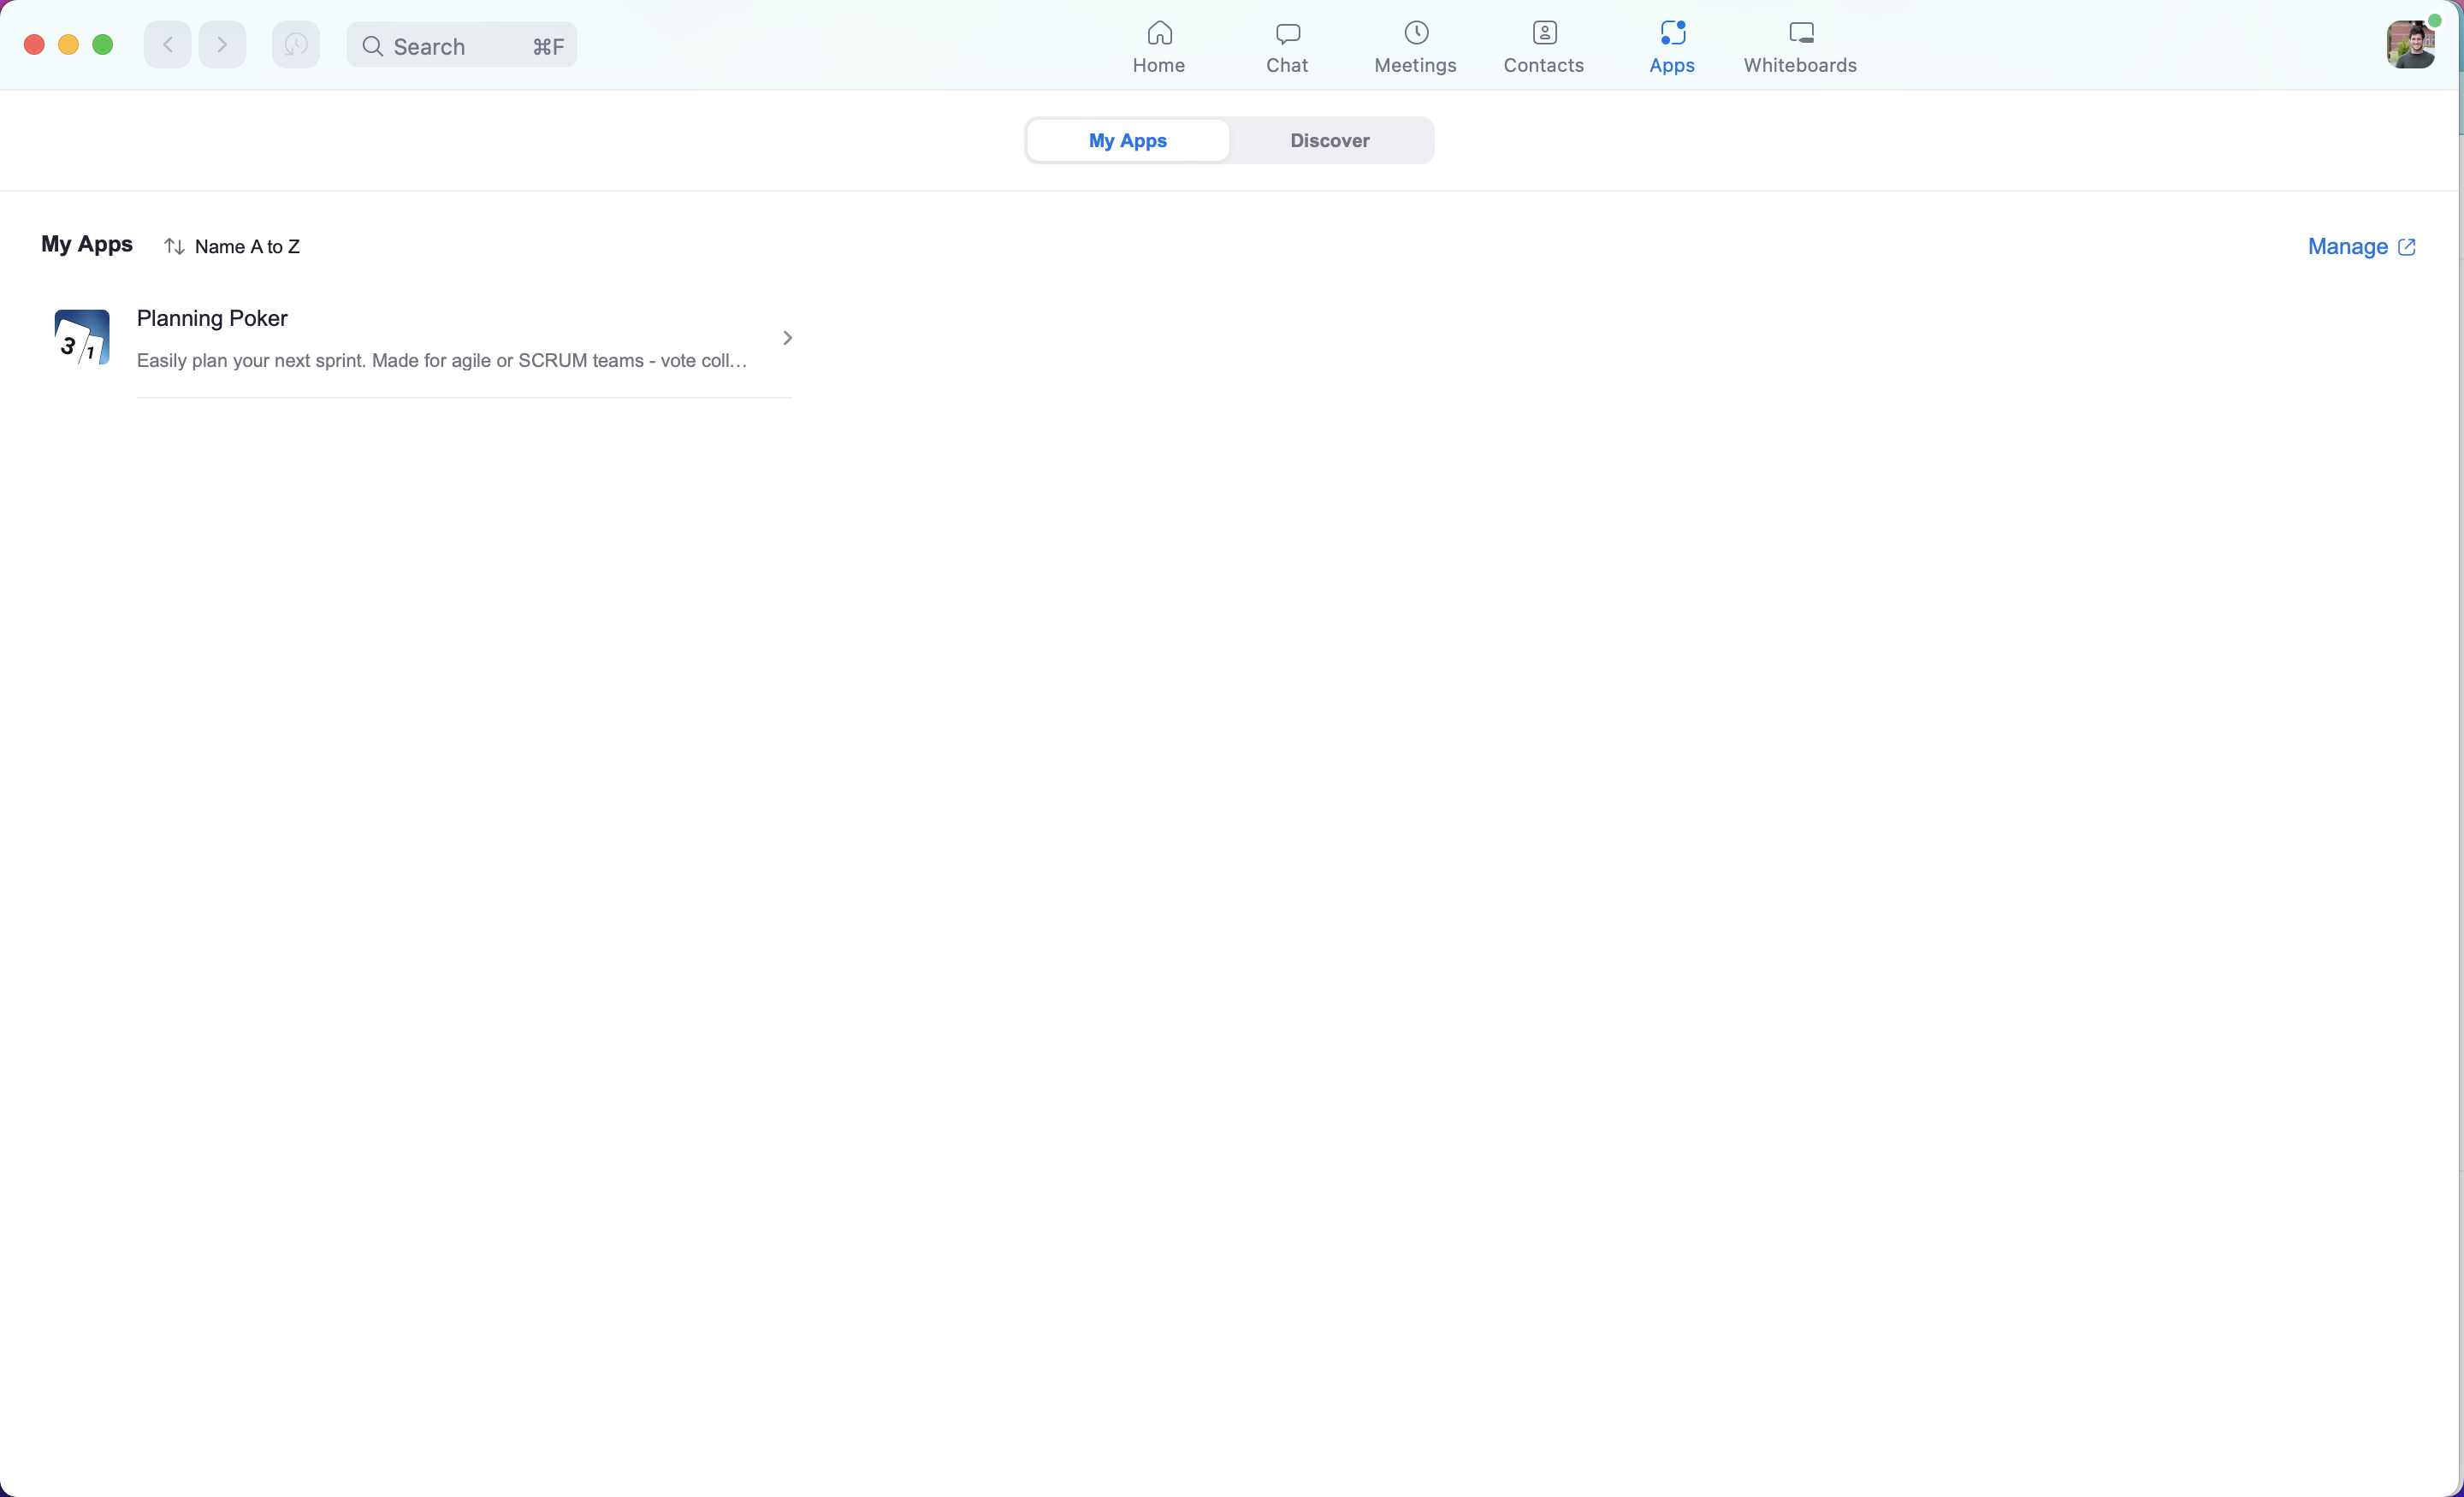Viewport: 2464px width, 1497px height.
Task: Open the Whiteboards icon
Action: [1800, 44]
